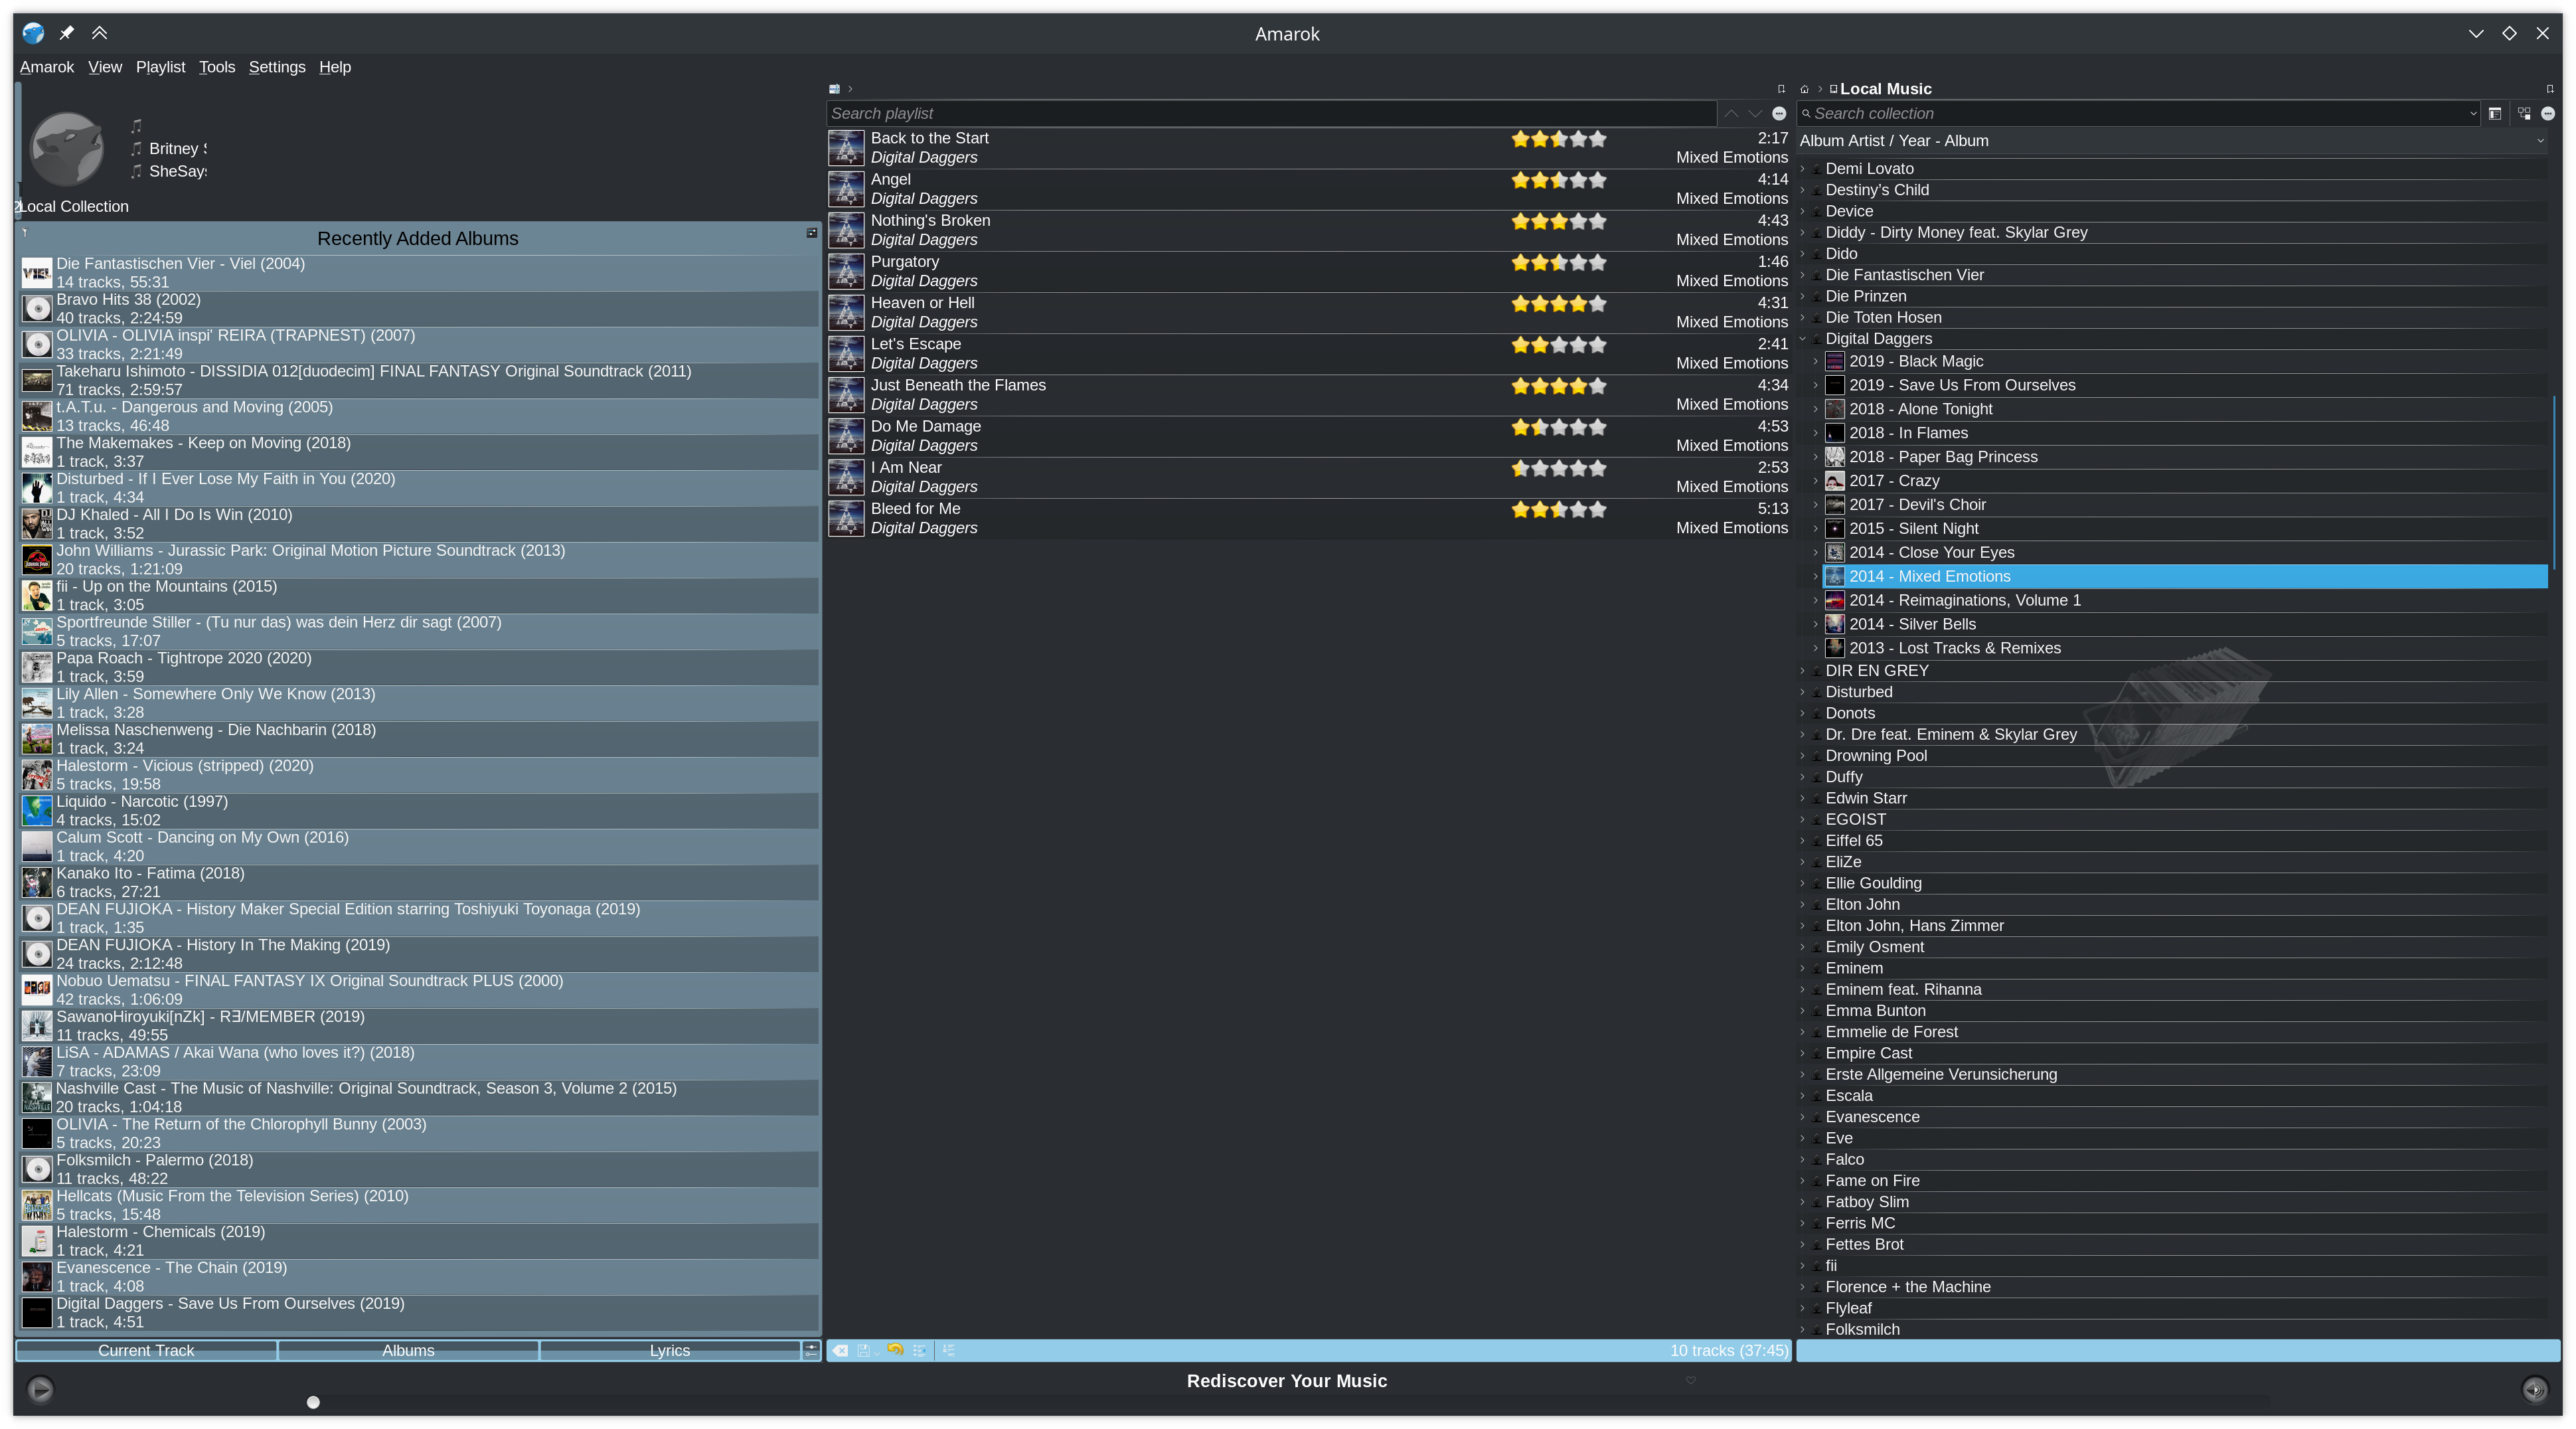
Task: Switch collection to merged view icon
Action: pyautogui.click(x=2524, y=114)
